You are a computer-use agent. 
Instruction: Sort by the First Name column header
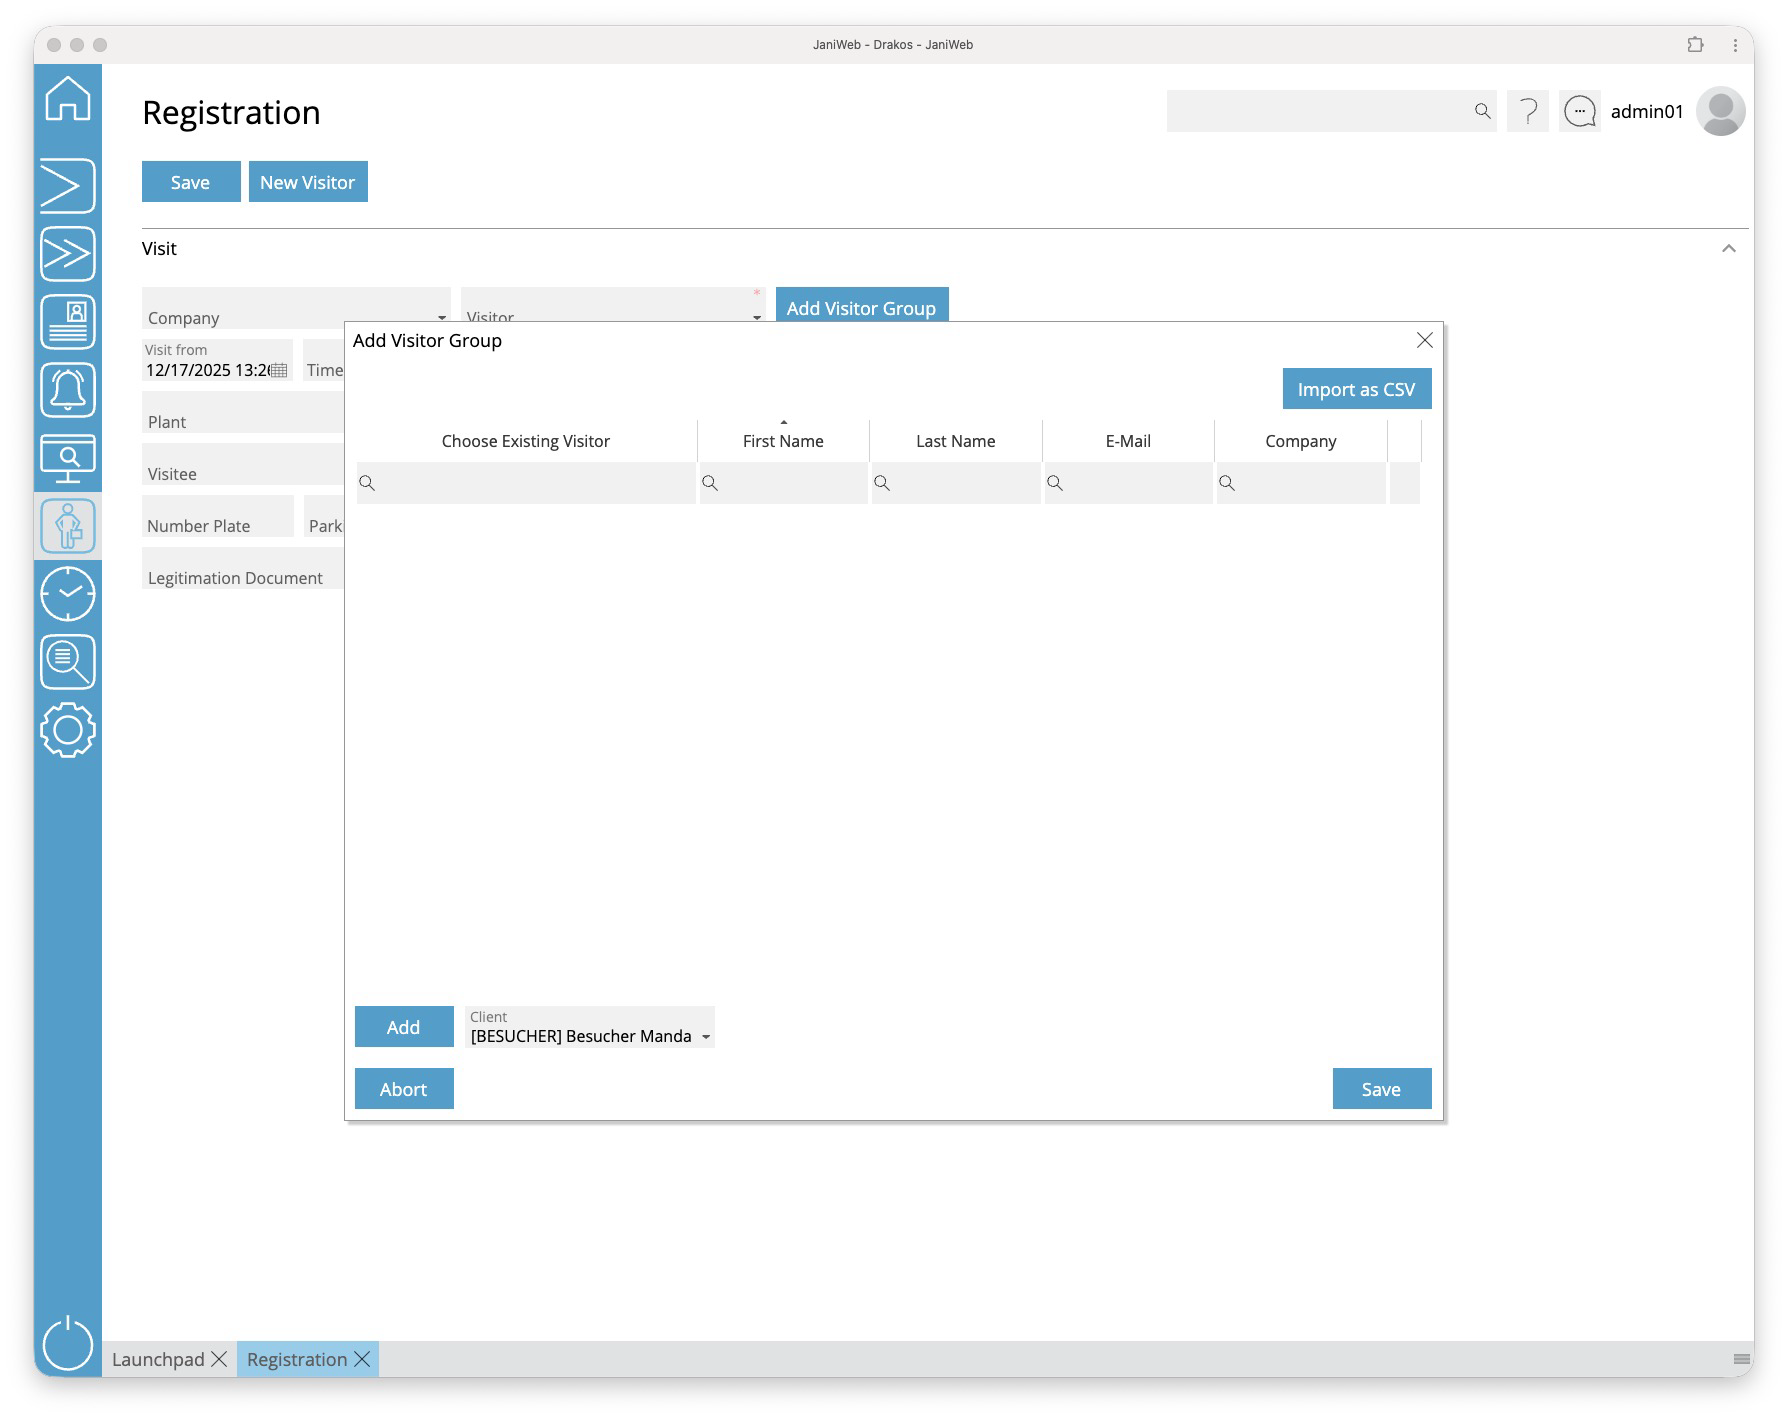click(783, 441)
